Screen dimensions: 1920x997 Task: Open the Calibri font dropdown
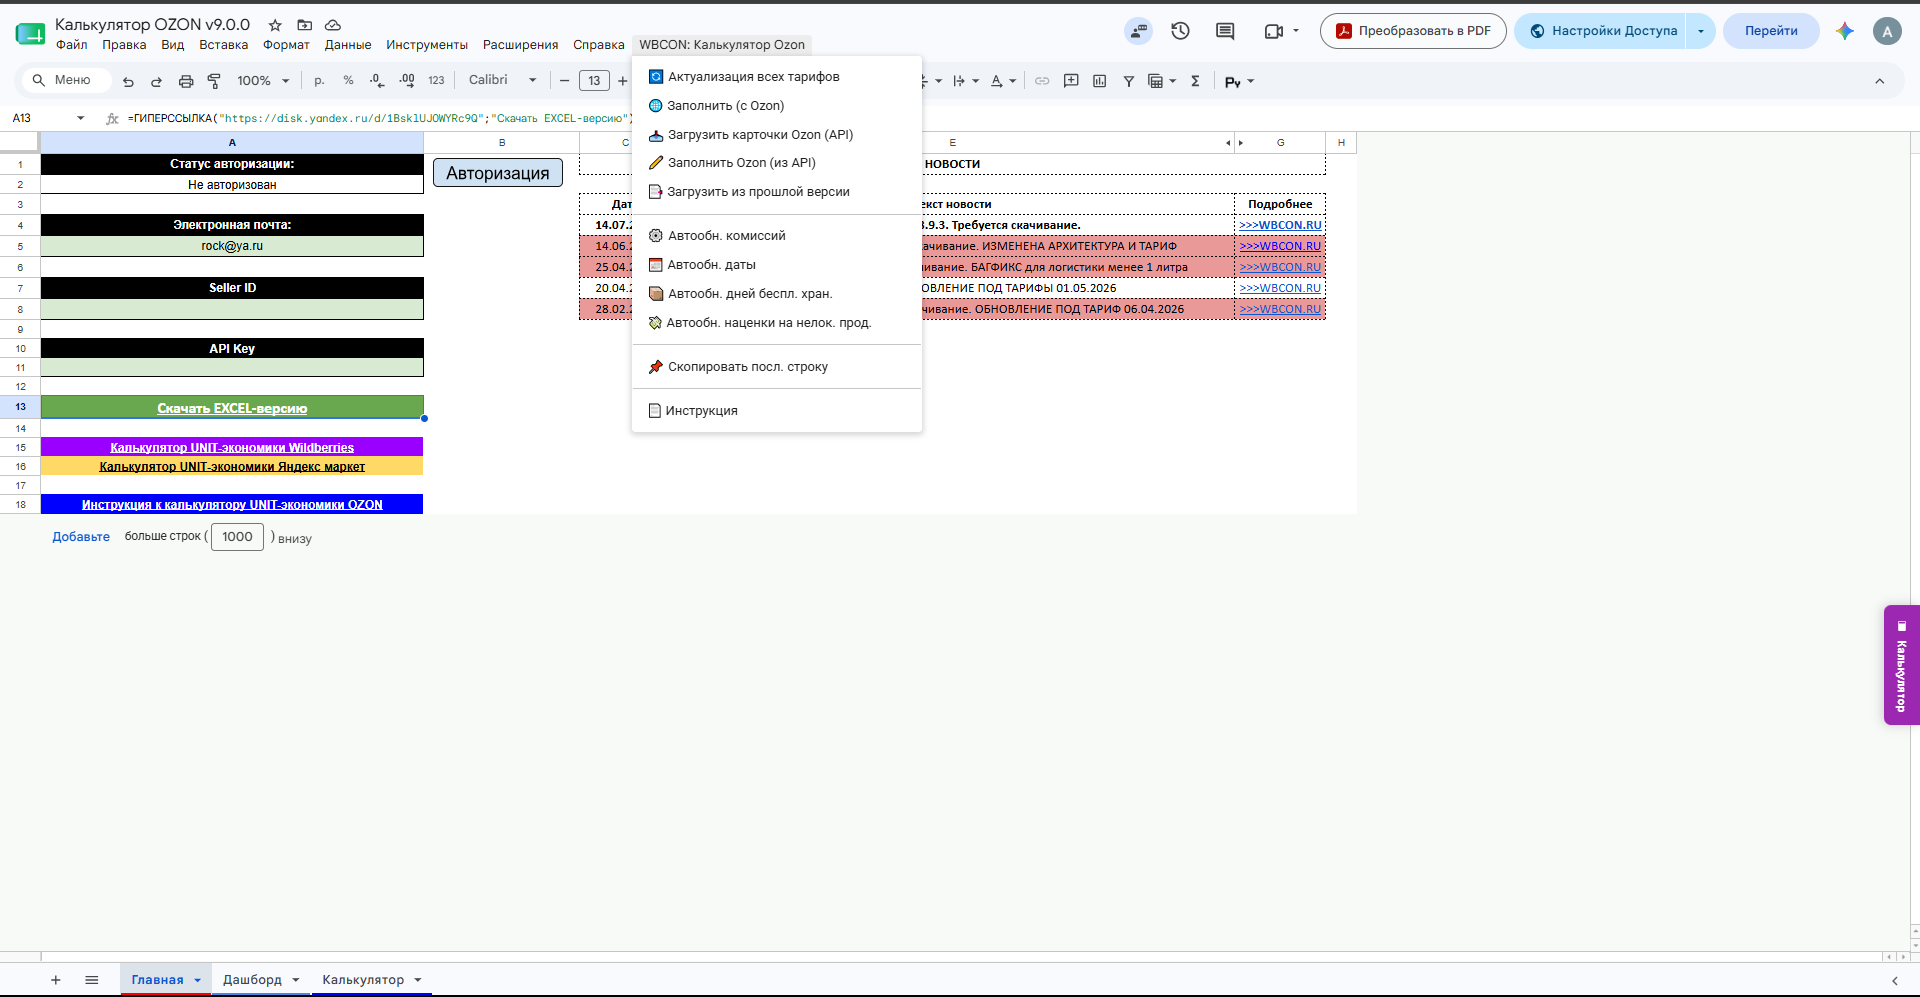(503, 81)
